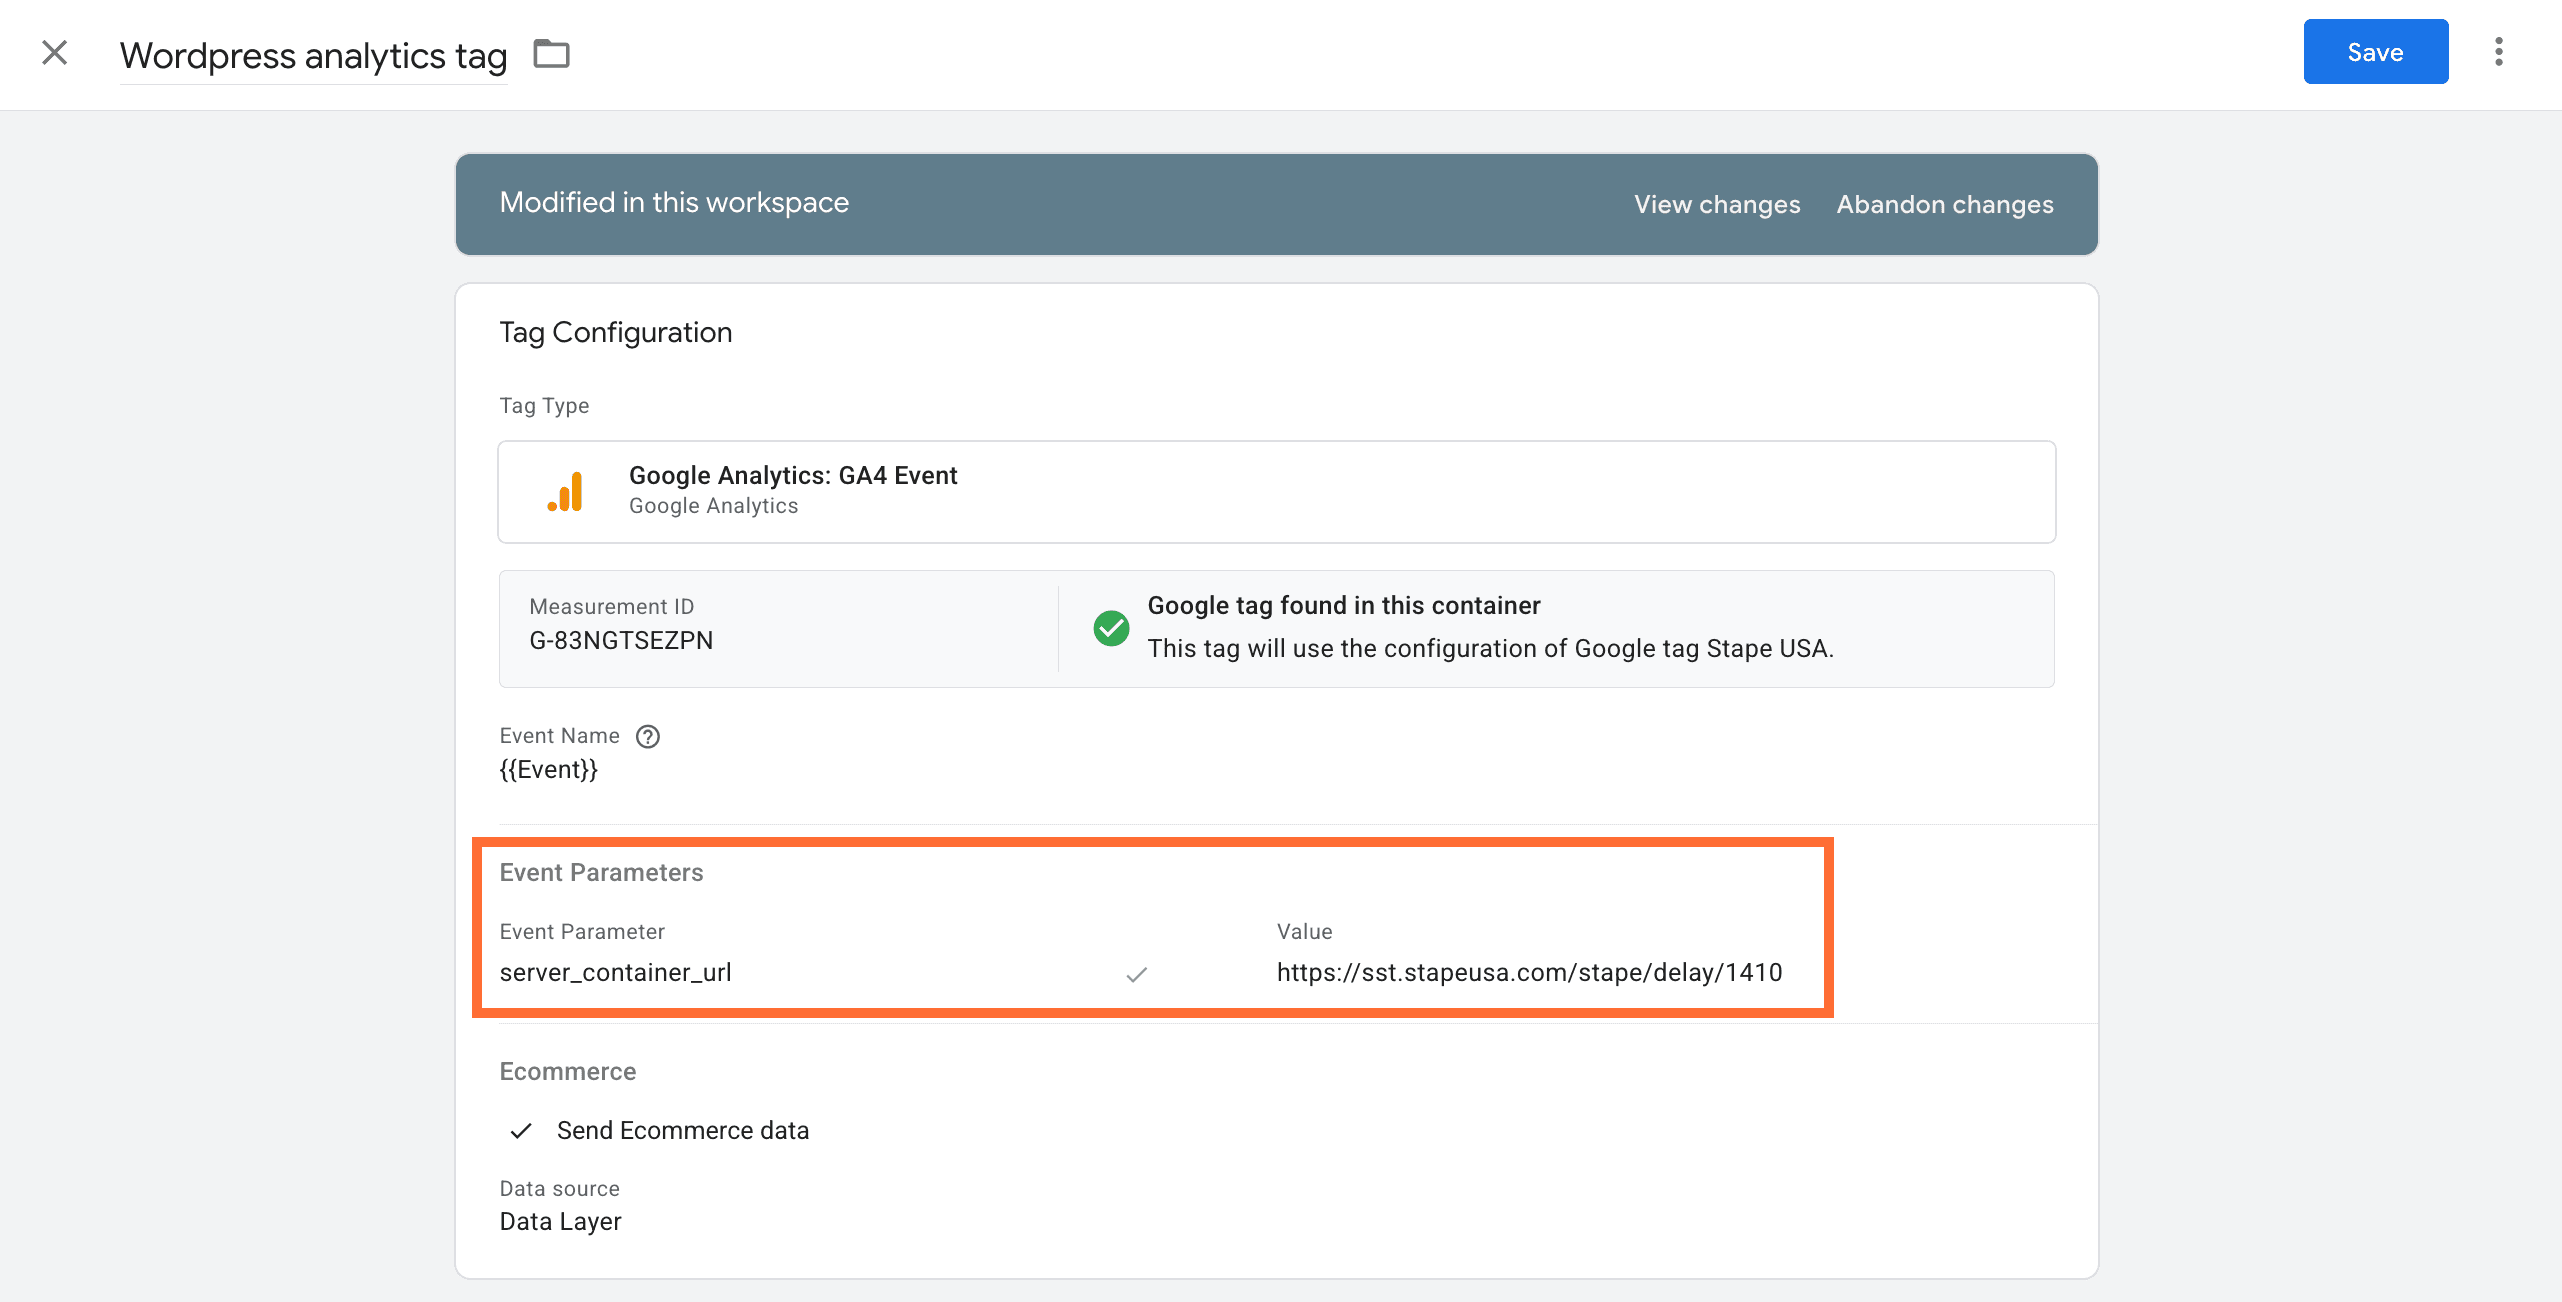
Task: Select the GA4 Event tag type box
Action: coord(1276,492)
